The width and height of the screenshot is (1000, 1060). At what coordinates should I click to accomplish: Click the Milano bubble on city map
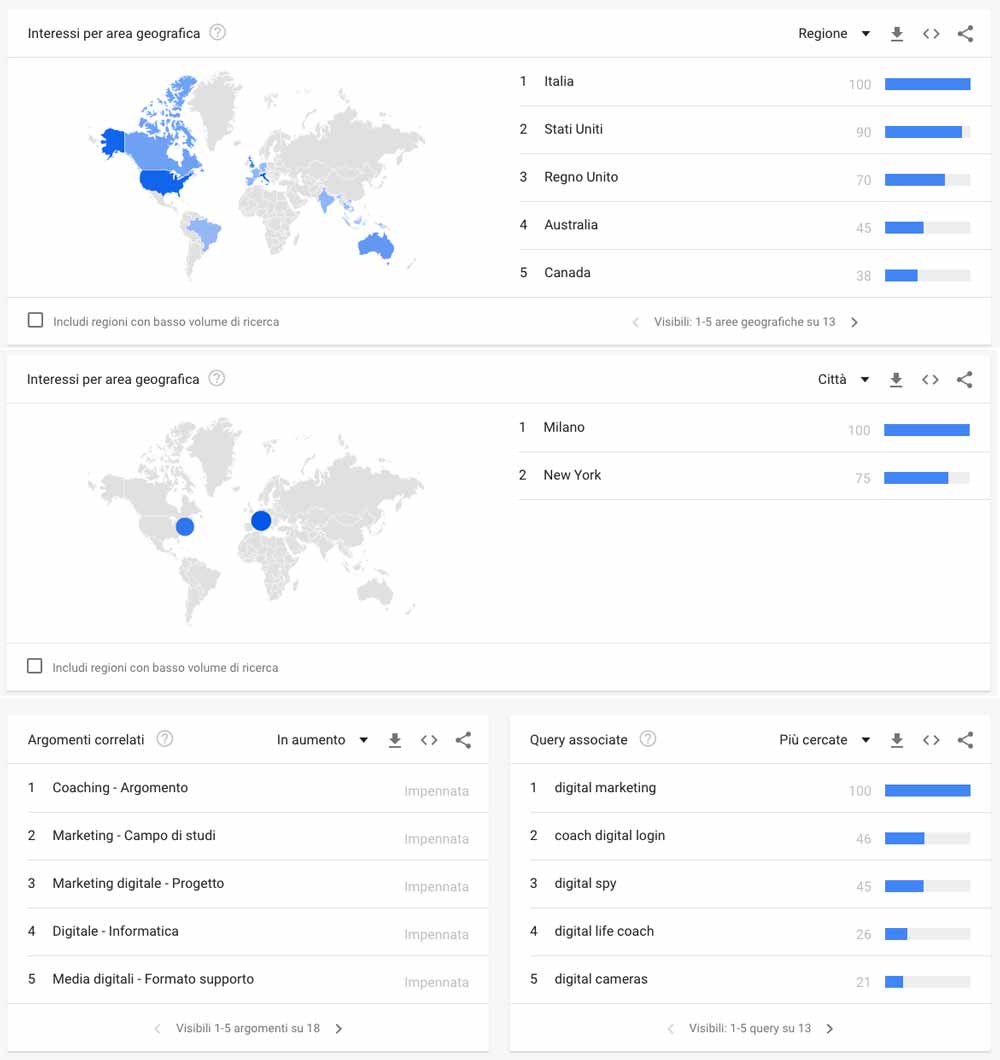pyautogui.click(x=261, y=520)
